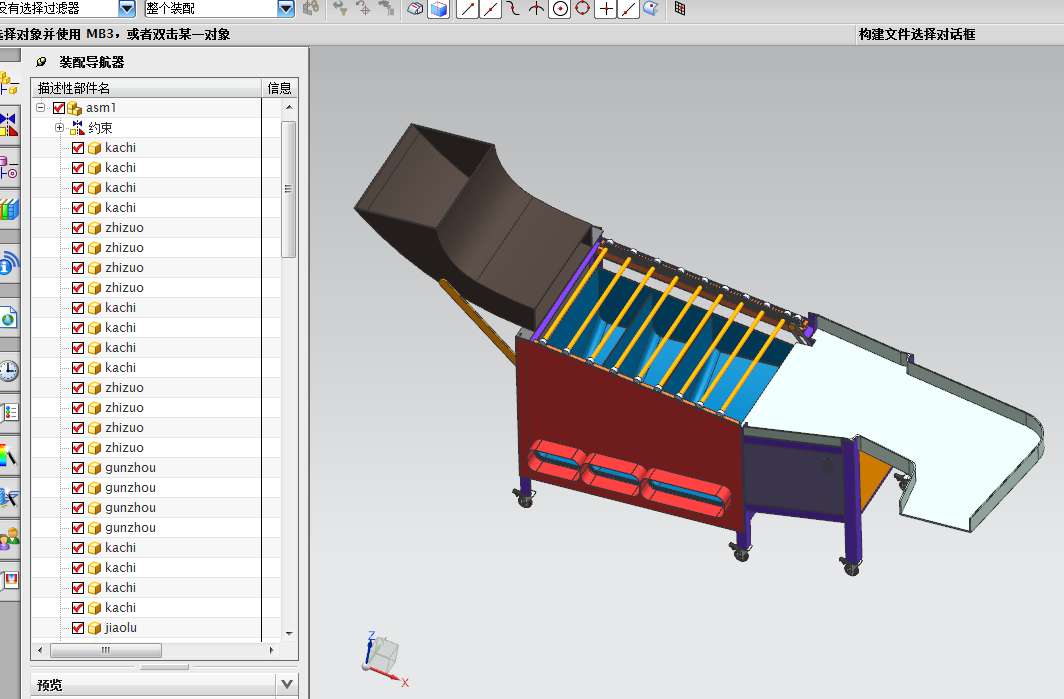Click the Reuse Library books icon
Viewport: 1064px width, 699px height.
coord(8,209)
